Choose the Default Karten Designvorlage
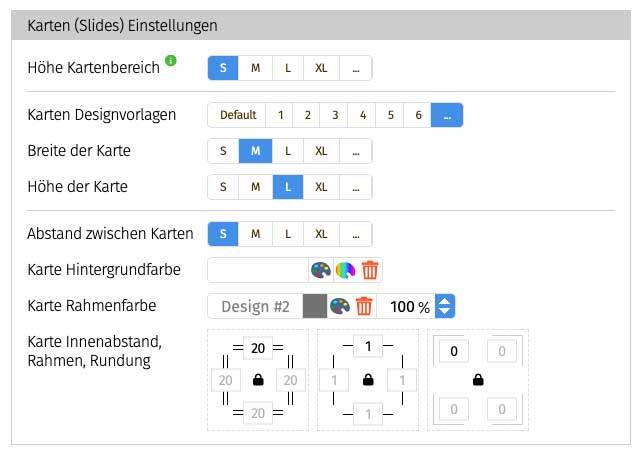638x456 pixels. coord(238,115)
